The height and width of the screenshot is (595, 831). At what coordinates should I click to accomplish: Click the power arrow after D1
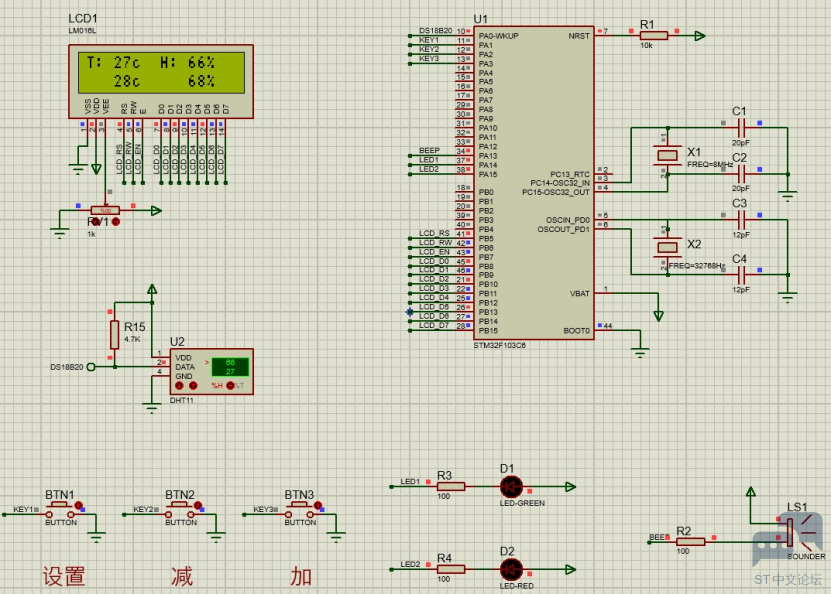click(x=571, y=486)
